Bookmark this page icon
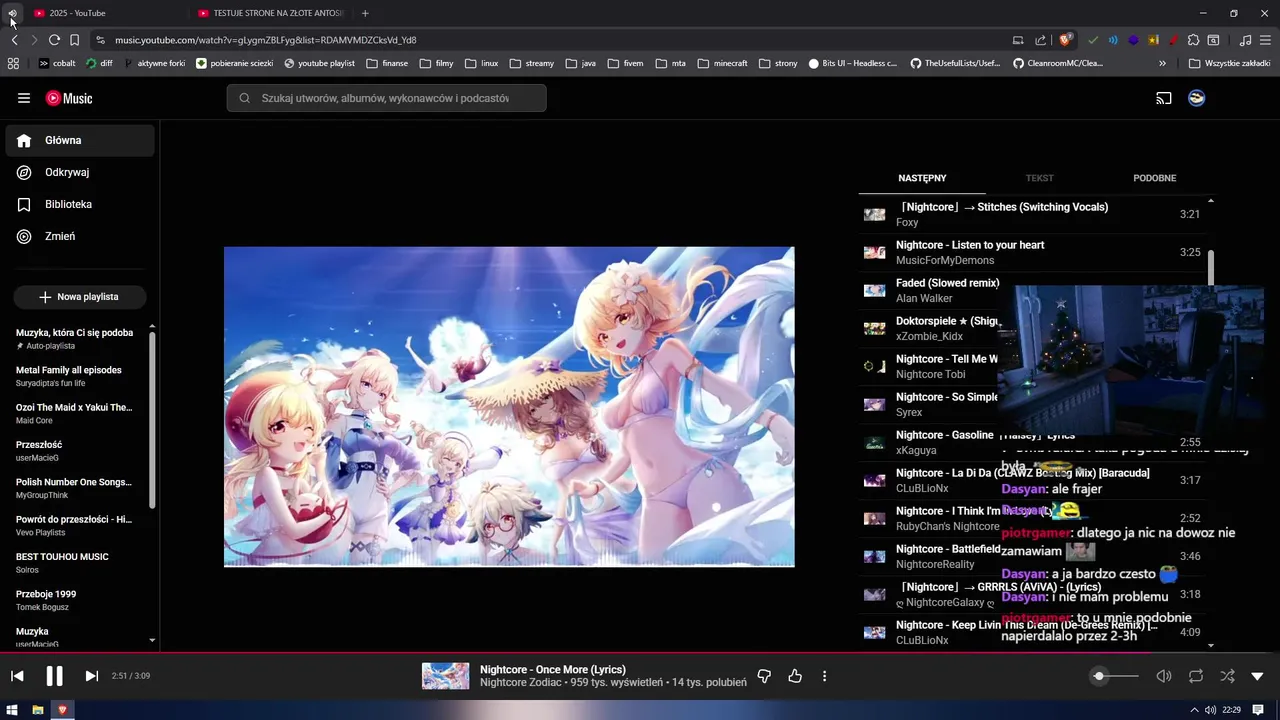This screenshot has width=1280, height=720. click(x=74, y=40)
